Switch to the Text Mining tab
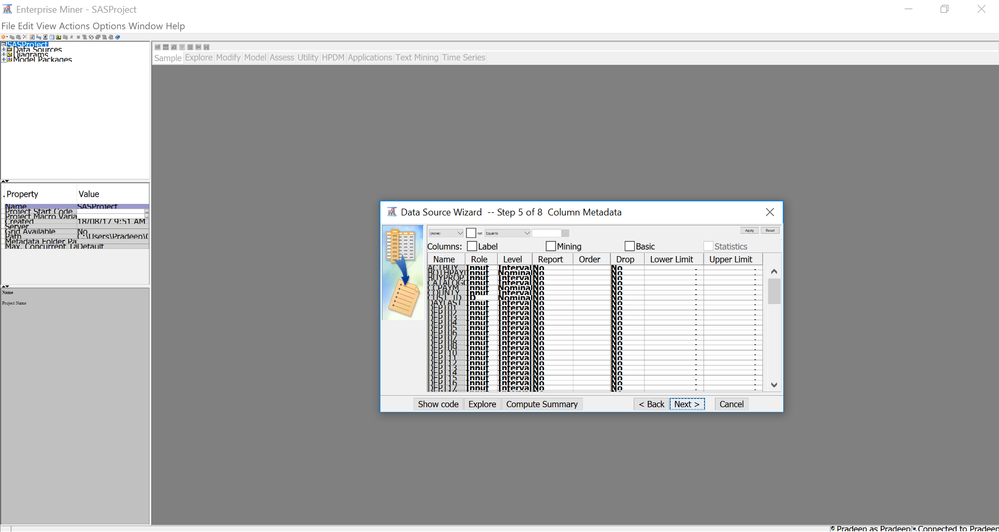 (417, 57)
